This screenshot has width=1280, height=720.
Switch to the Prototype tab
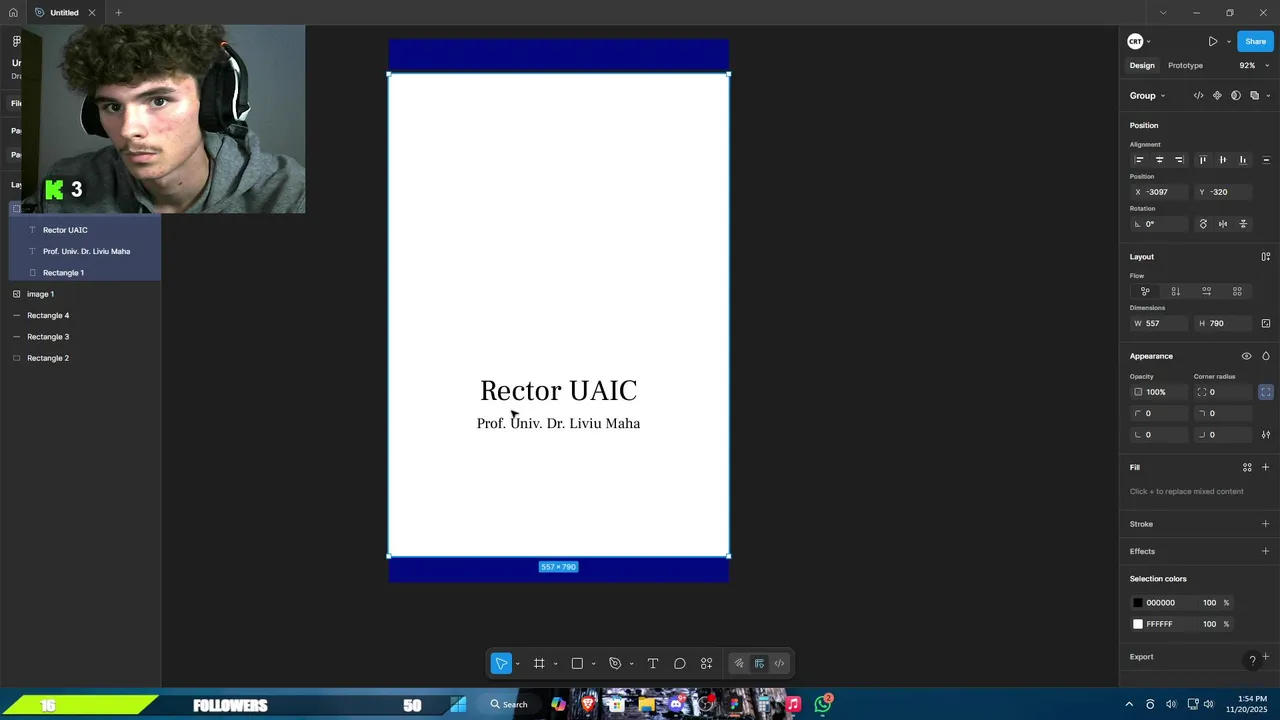[x=1185, y=66]
